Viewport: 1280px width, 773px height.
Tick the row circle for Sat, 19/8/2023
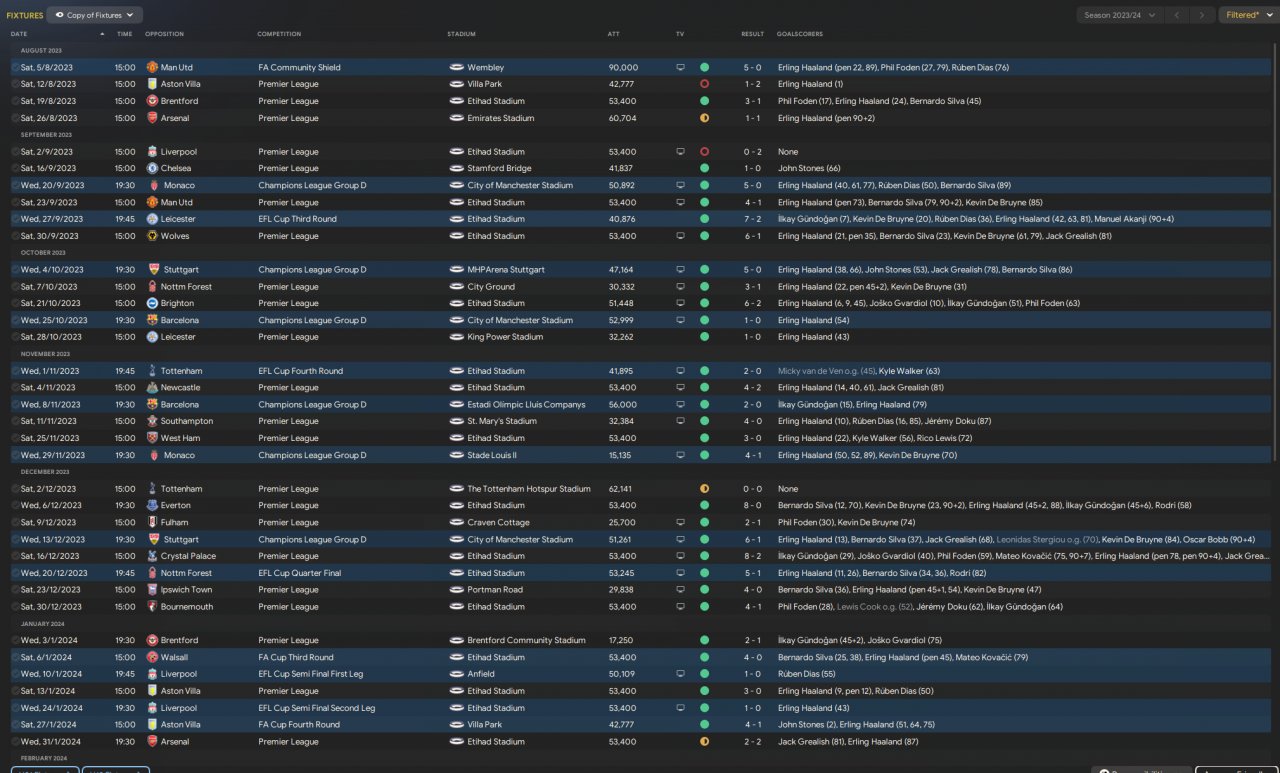click(15, 101)
